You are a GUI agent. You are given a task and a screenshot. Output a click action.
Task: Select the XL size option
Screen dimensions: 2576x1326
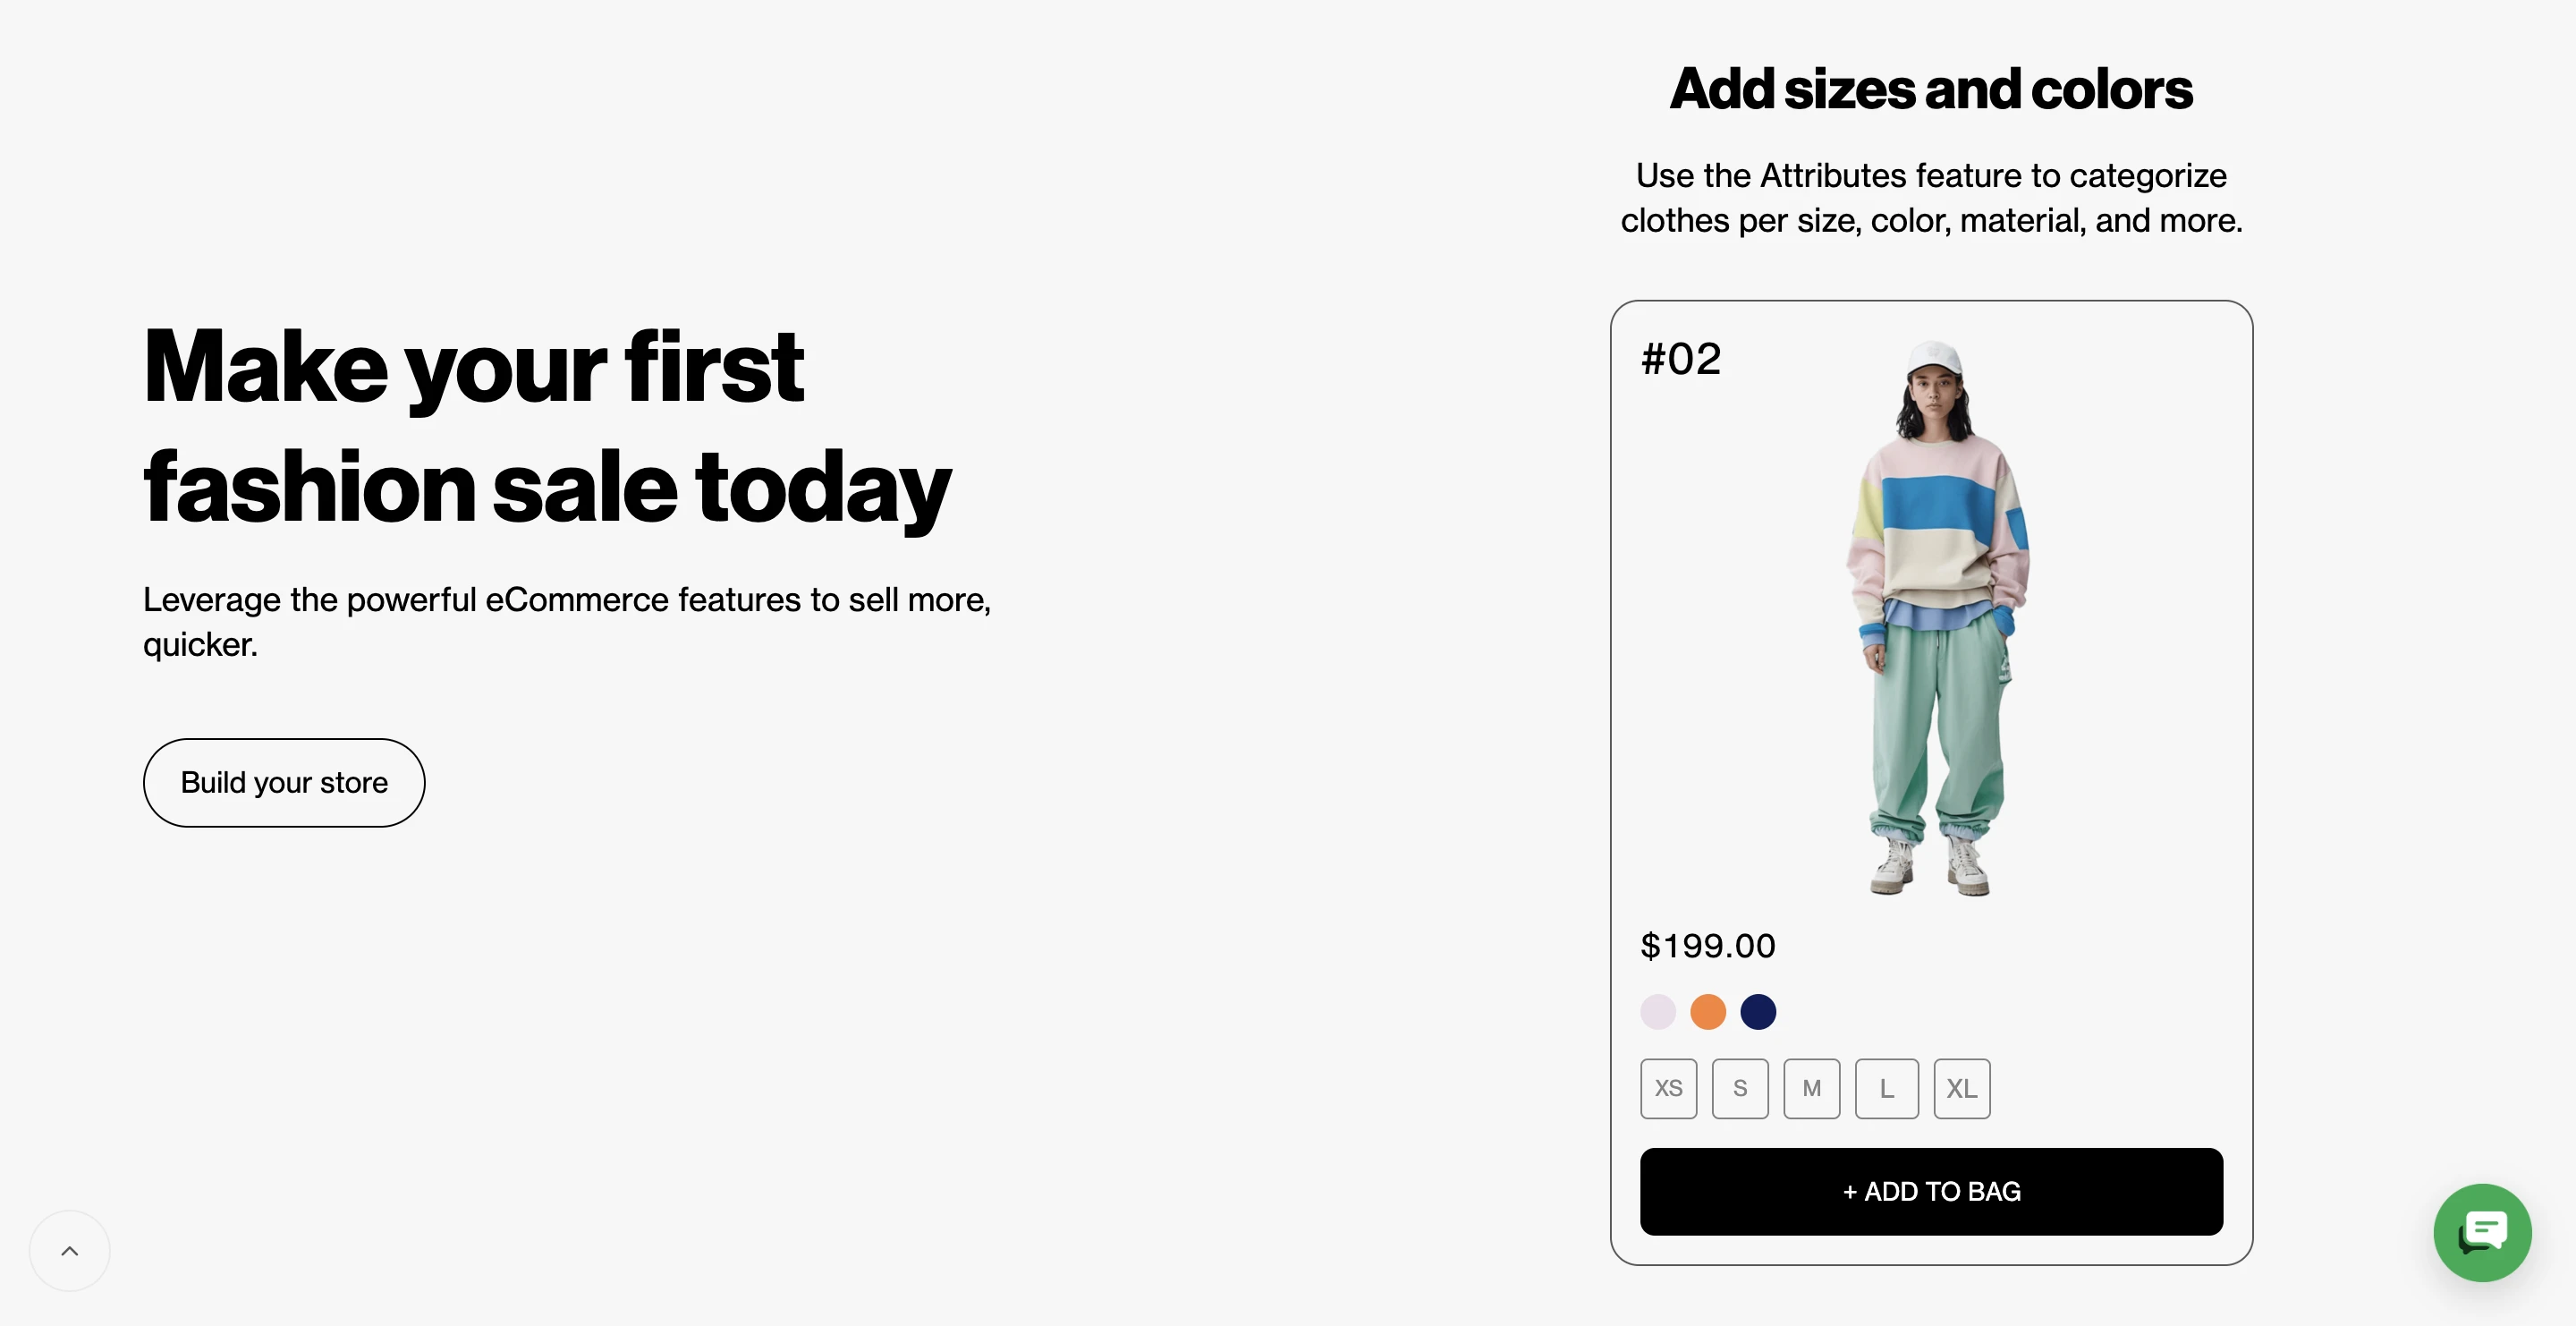pos(1961,1088)
